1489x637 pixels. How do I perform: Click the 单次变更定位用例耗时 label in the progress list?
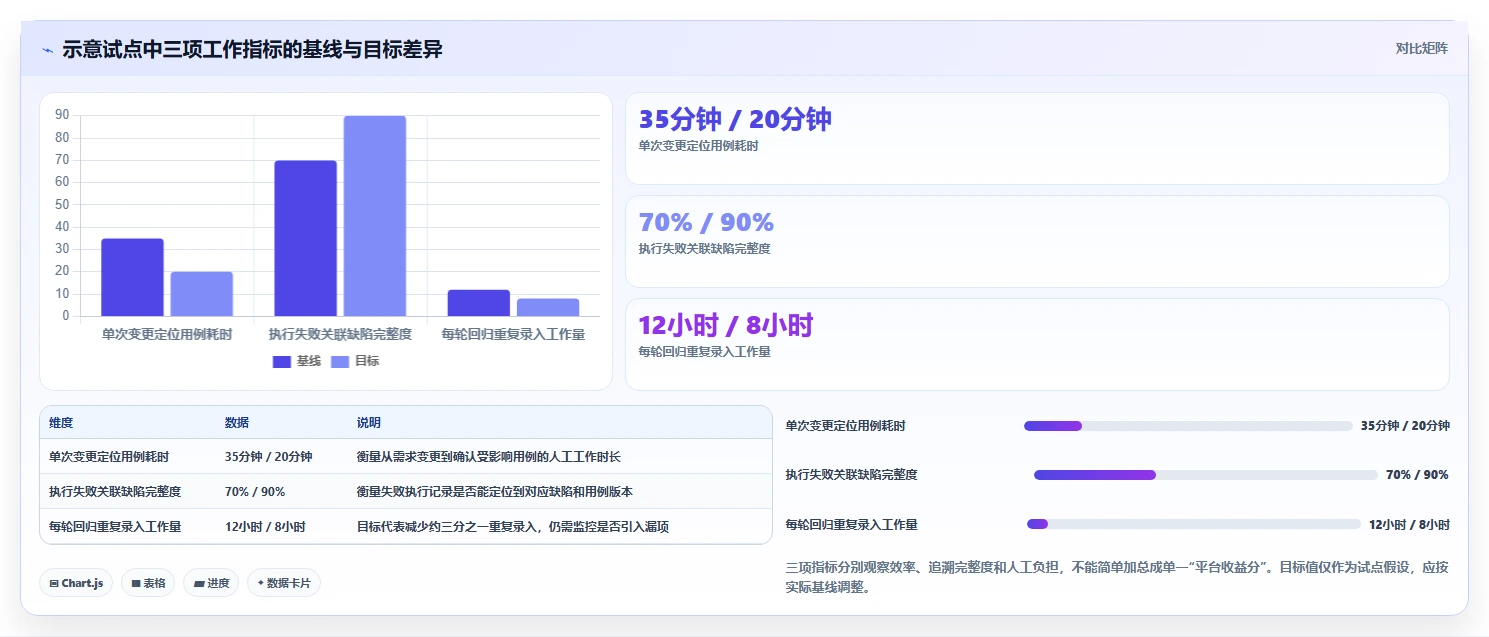846,426
